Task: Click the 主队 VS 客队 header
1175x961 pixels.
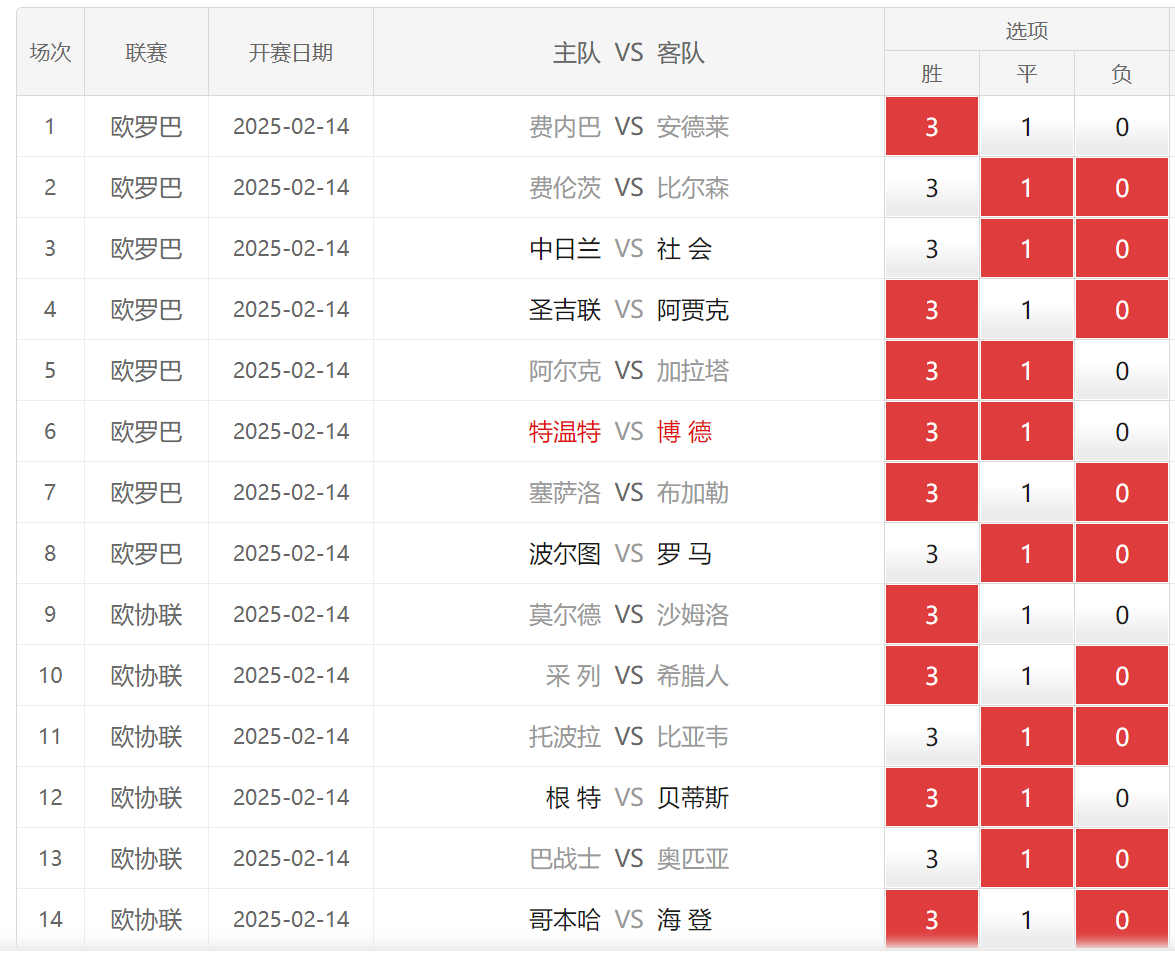Action: point(629,52)
